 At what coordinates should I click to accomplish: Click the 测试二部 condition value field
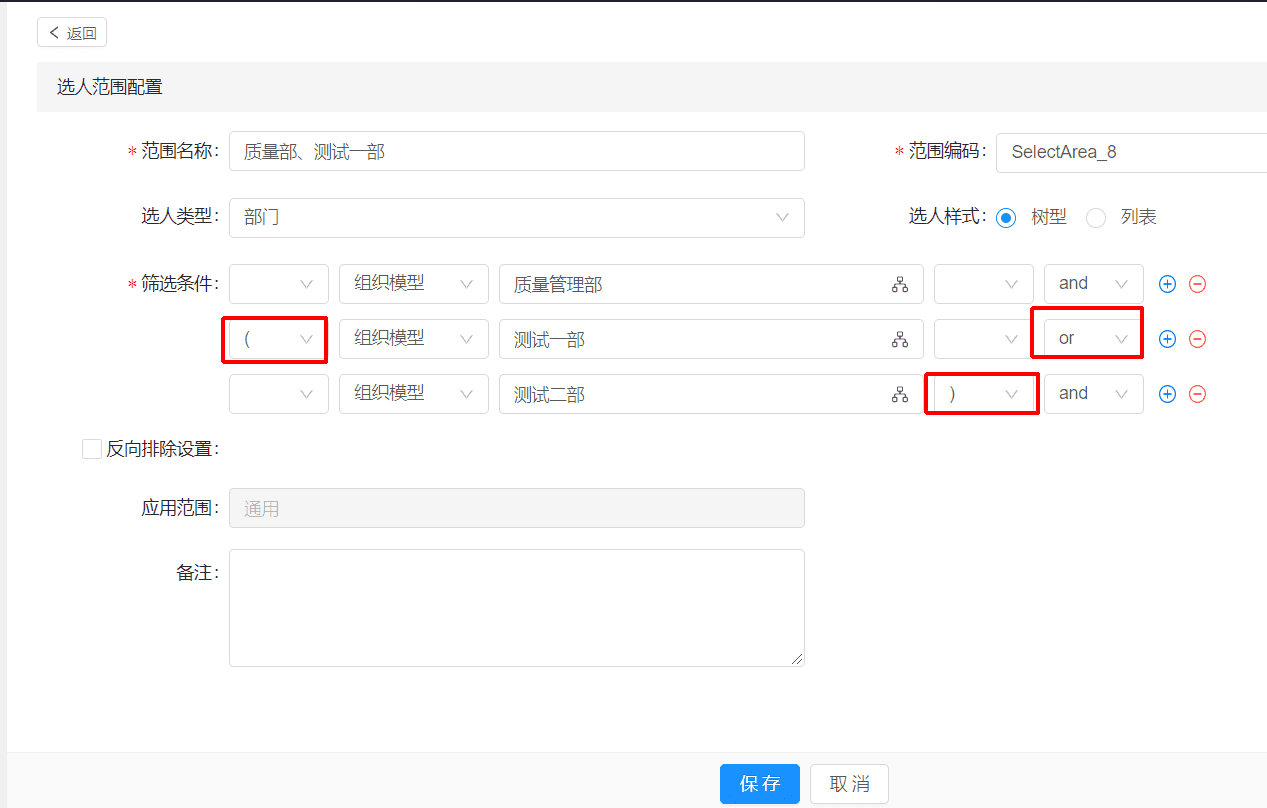tap(711, 394)
